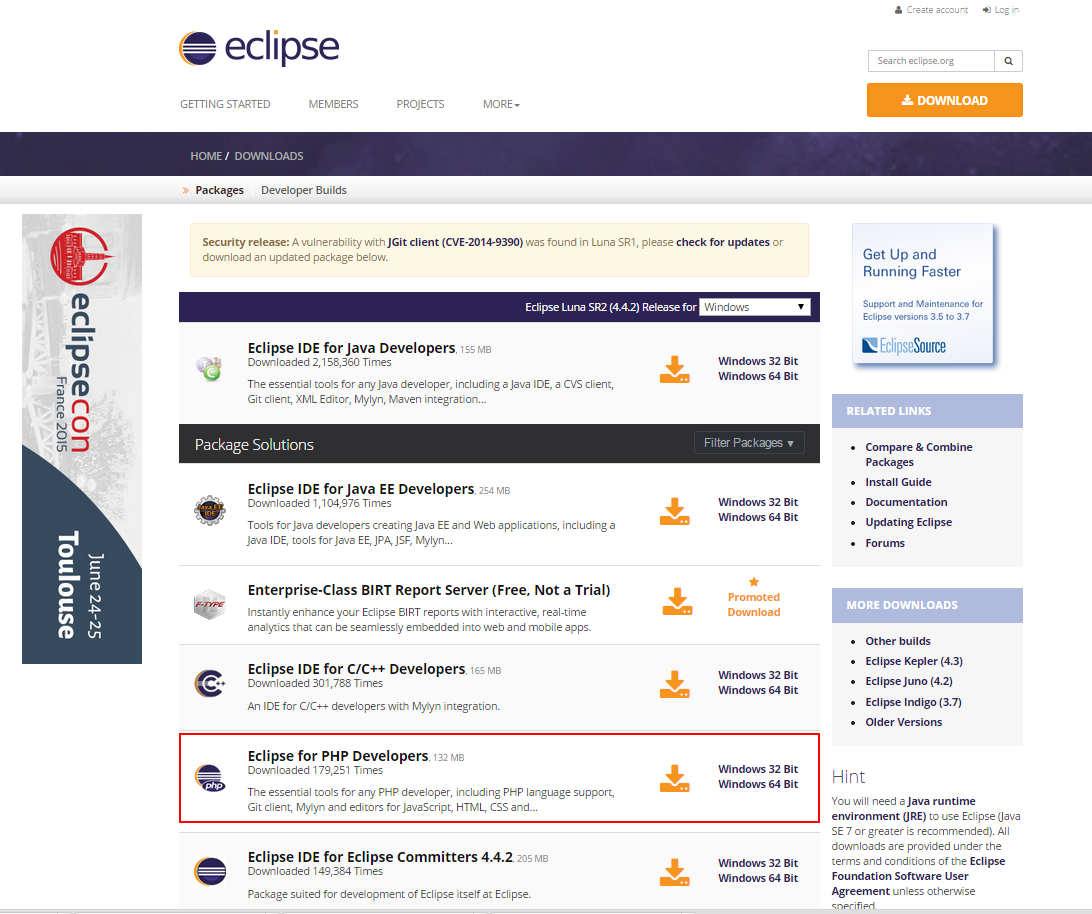Viewport: 1092px width, 914px height.
Task: Click download arrow for Eclipse Committers
Action: pos(674,872)
